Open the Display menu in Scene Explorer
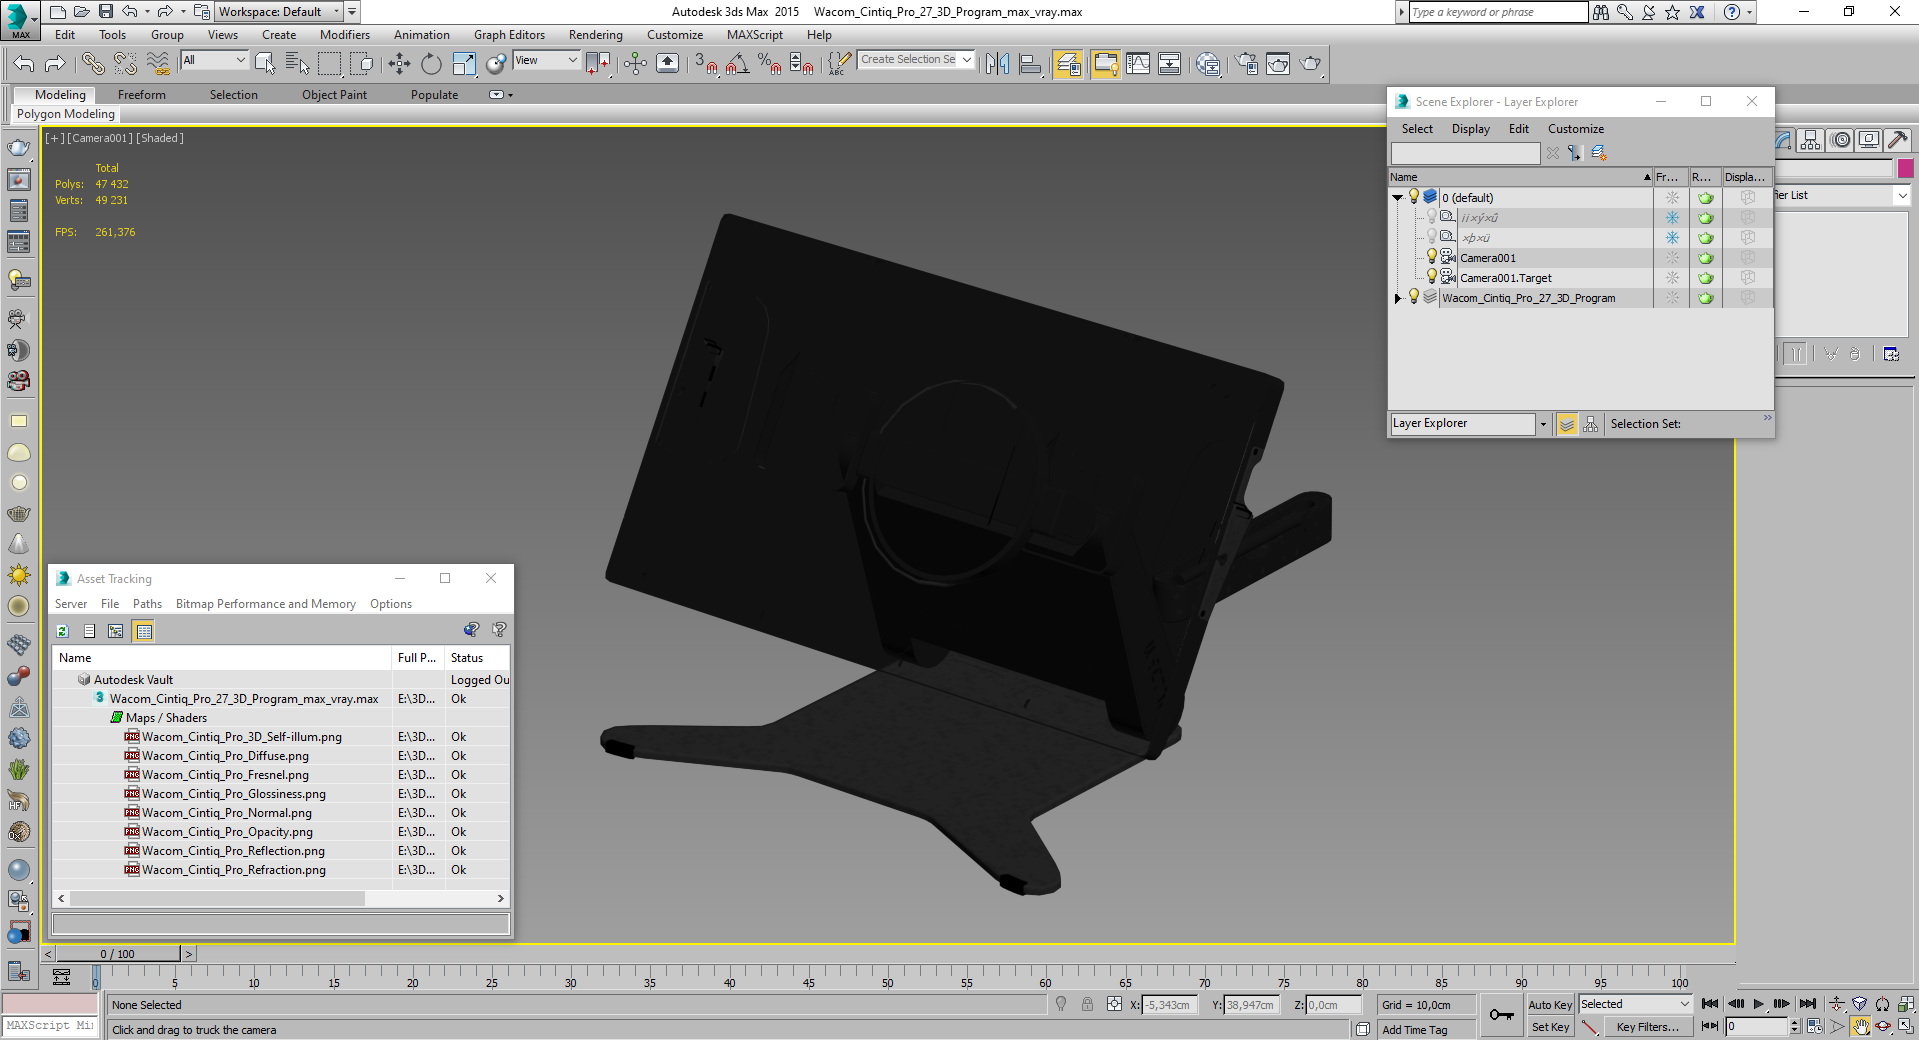The image size is (1919, 1040). click(1471, 129)
